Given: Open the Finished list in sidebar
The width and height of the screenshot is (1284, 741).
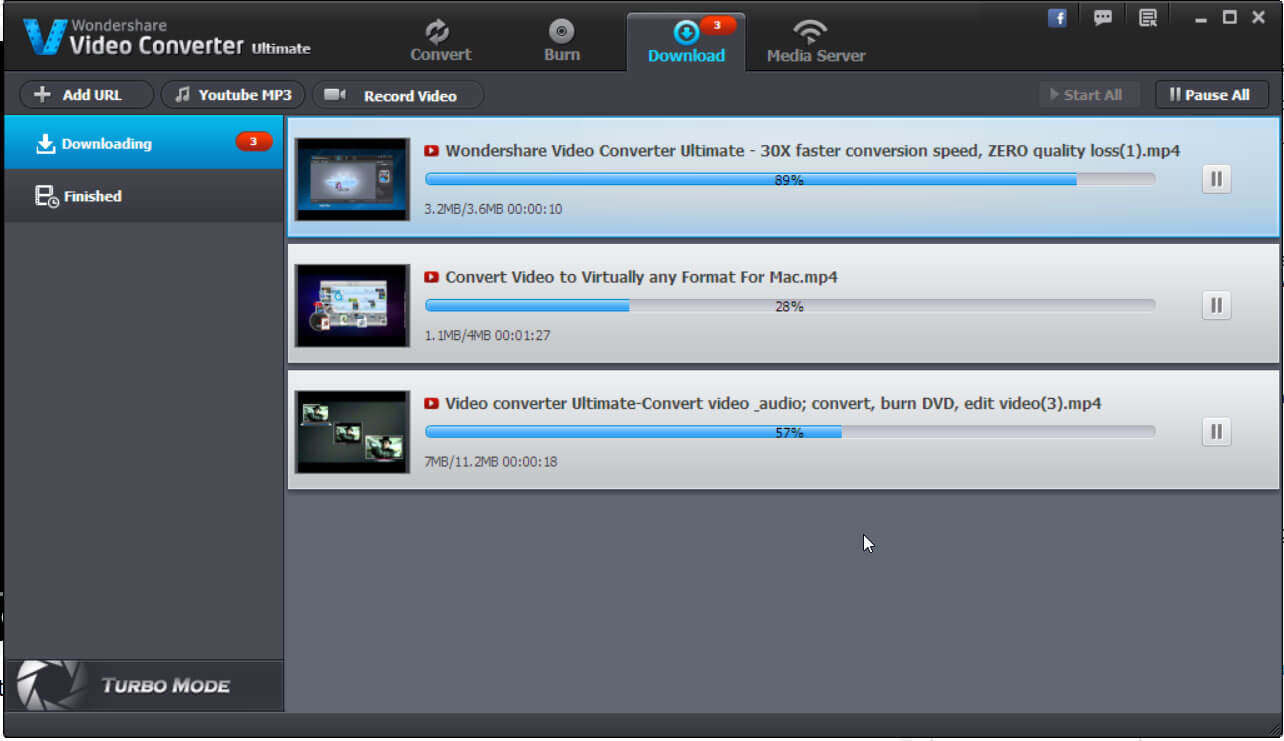Looking at the screenshot, I should point(144,196).
